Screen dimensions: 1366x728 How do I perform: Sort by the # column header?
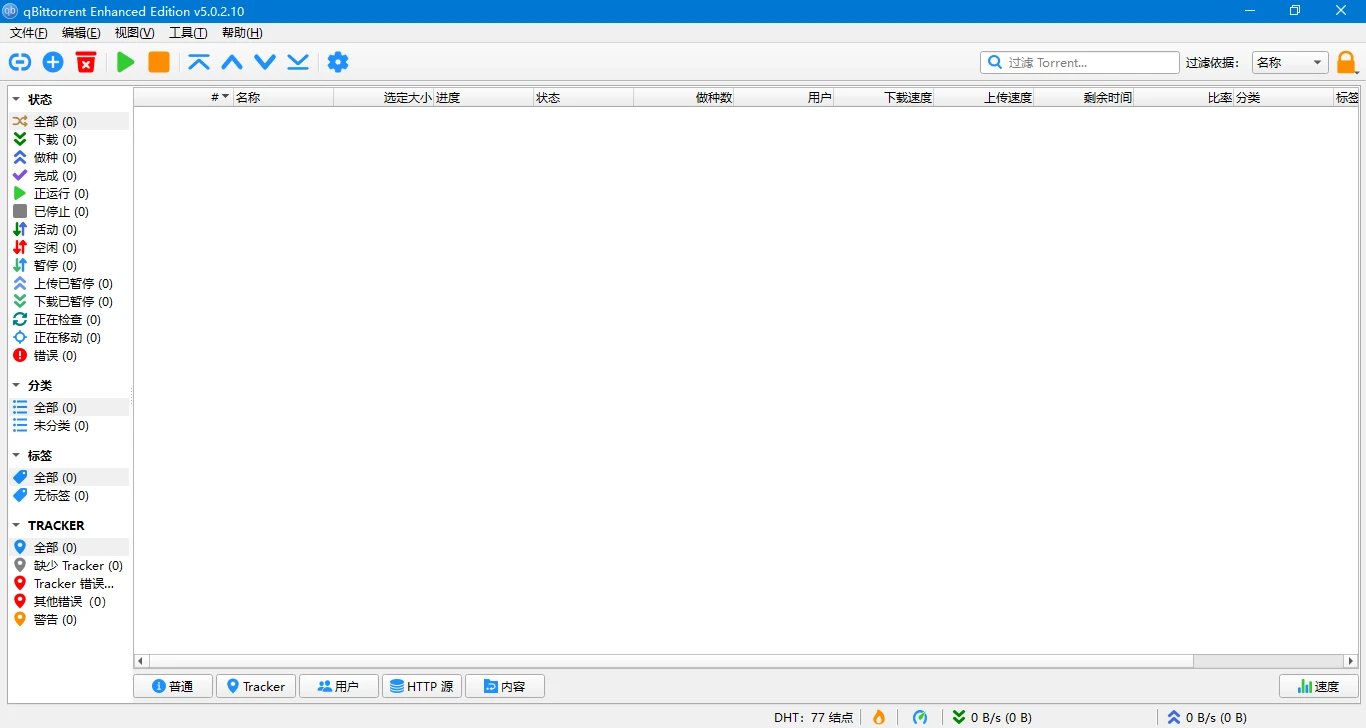184,97
